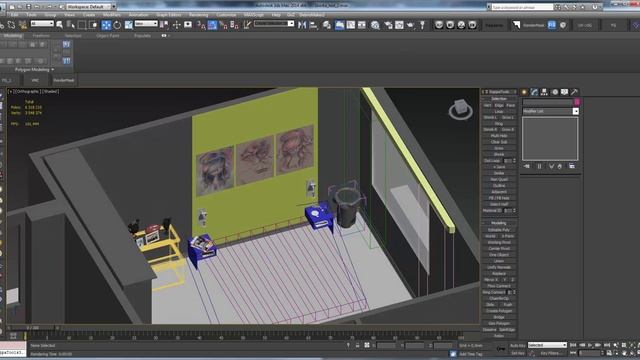Toggle the Graphite ribbon visibility button

[x=340, y=25]
